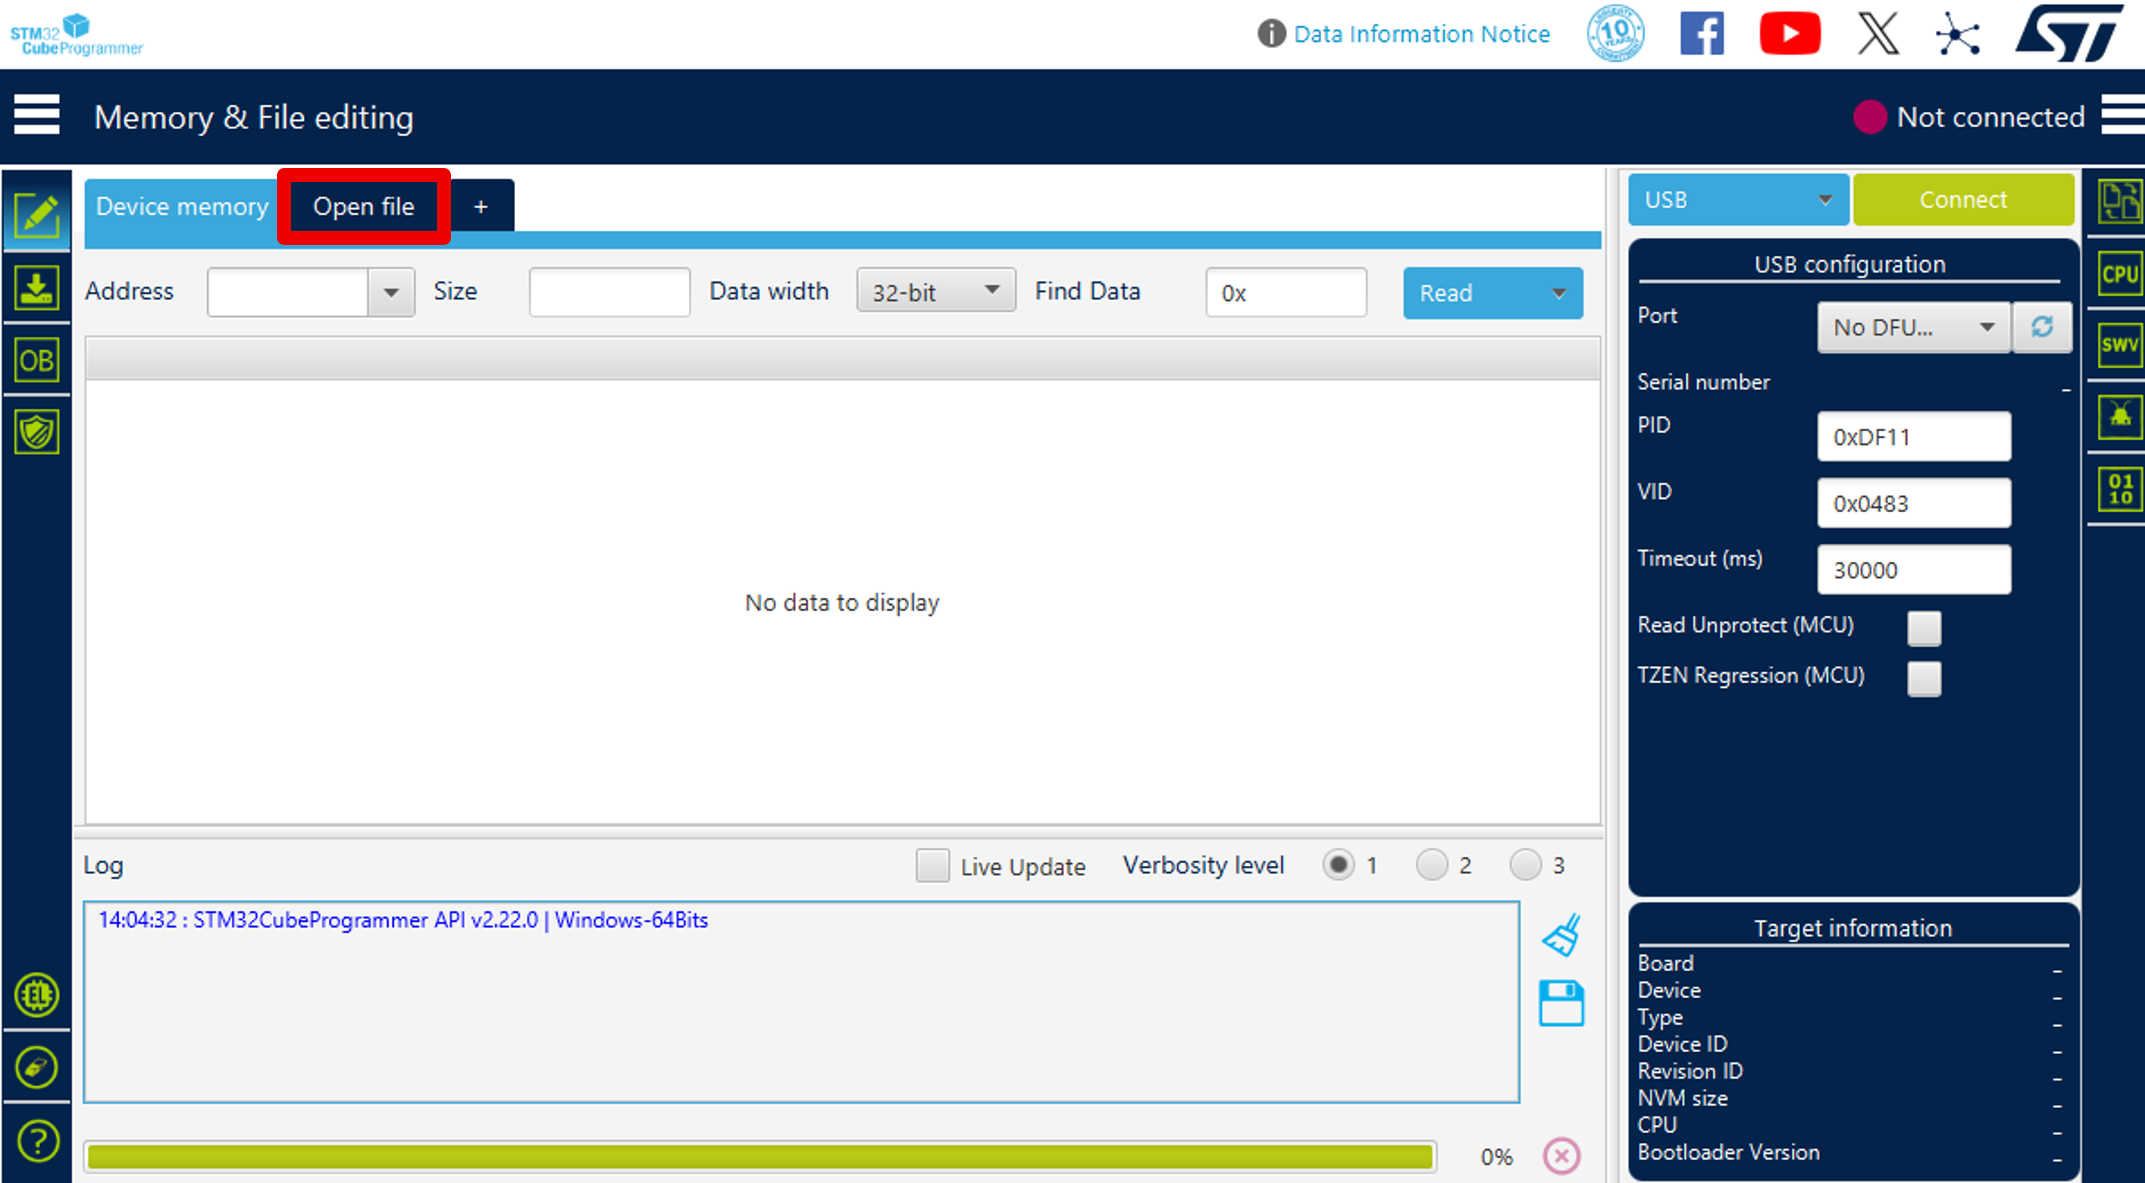Open External Loaders (EL) icon

37,995
